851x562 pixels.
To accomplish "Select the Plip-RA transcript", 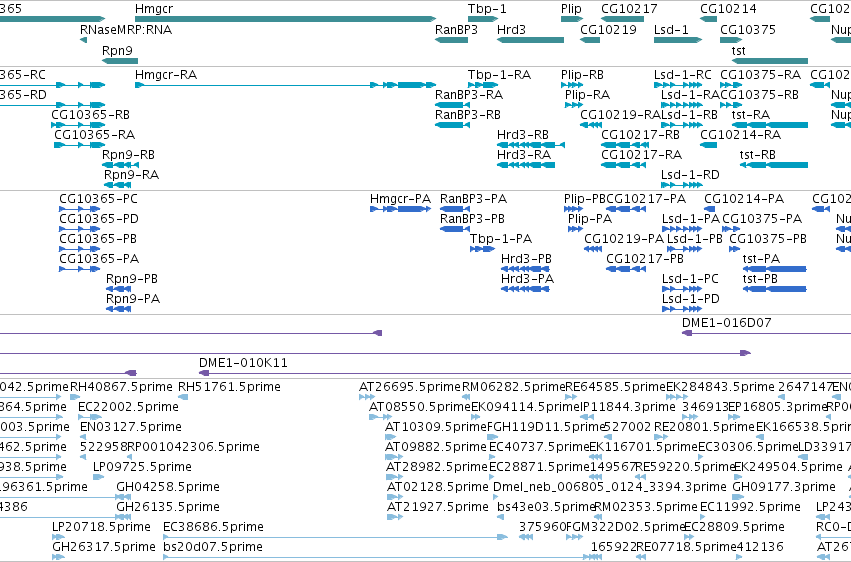I will [x=574, y=105].
